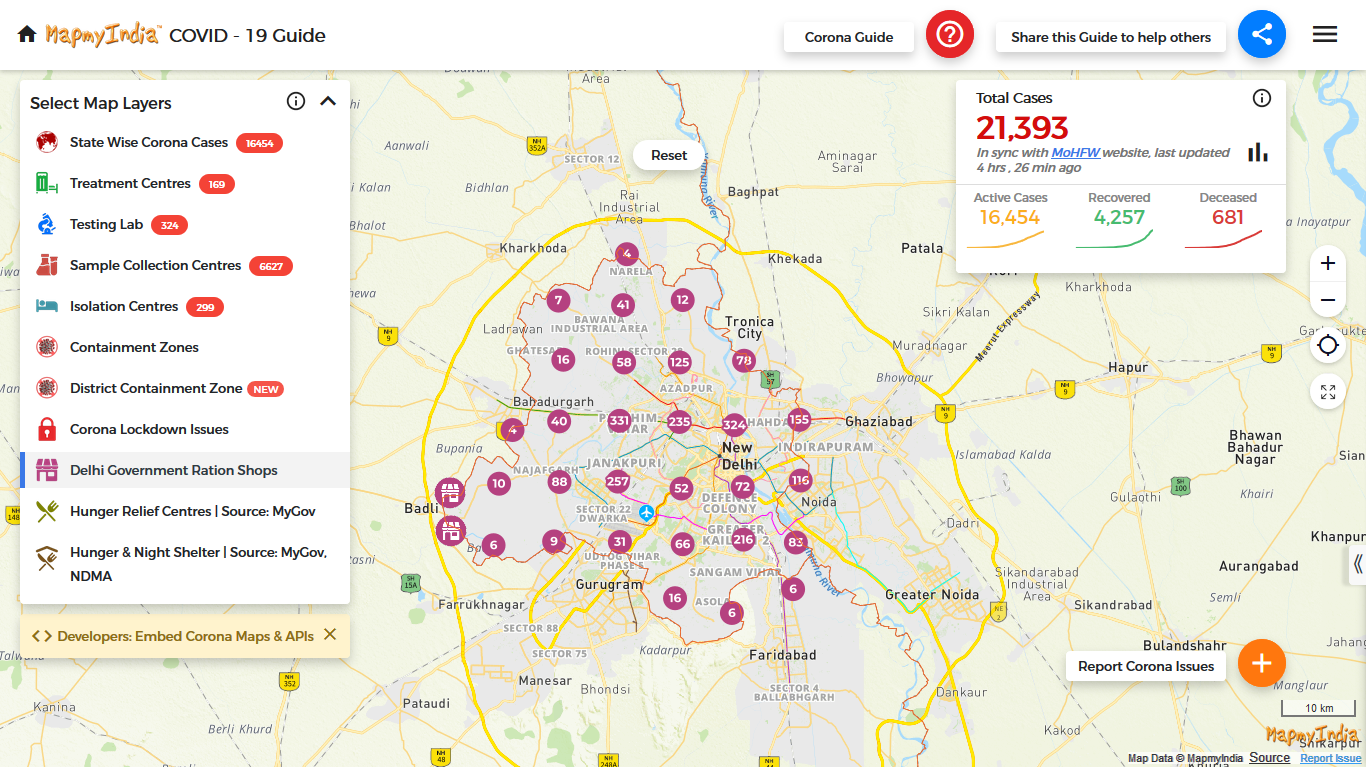Click Share this Guide to help others
This screenshot has width=1366, height=767.
(1111, 37)
